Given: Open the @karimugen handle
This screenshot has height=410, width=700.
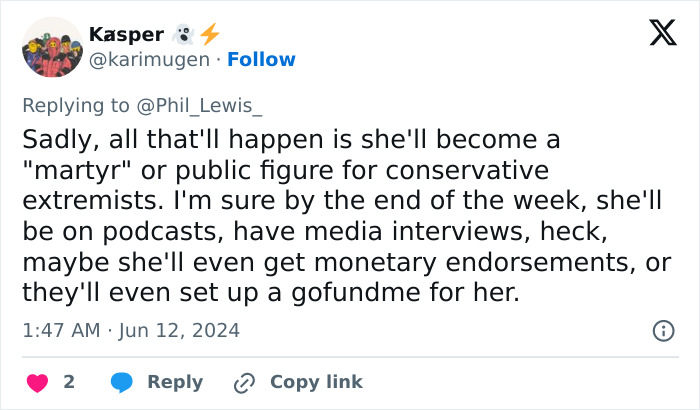Looking at the screenshot, I should (150, 59).
